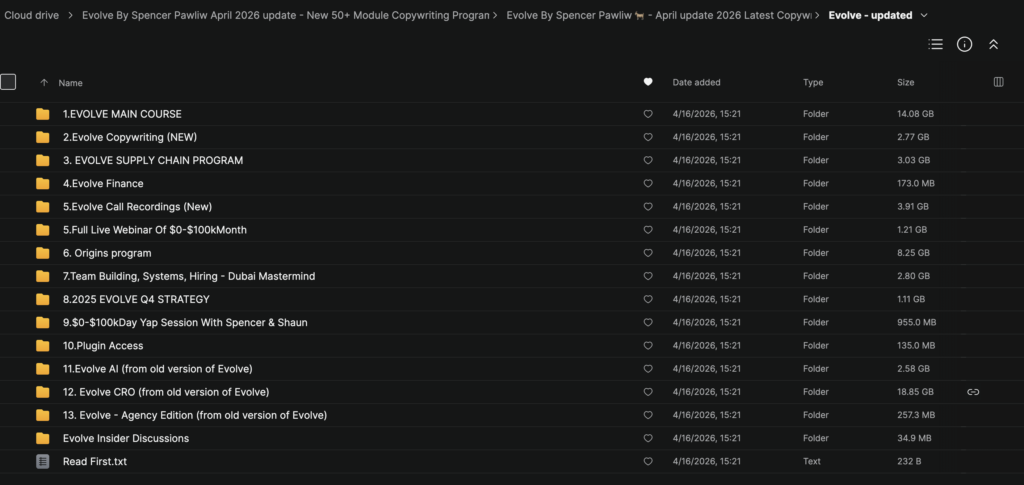The image size is (1024, 485).
Task: Open Evolve By Spencer Pawliw April 2026 update breadcrumb
Action: click(285, 15)
